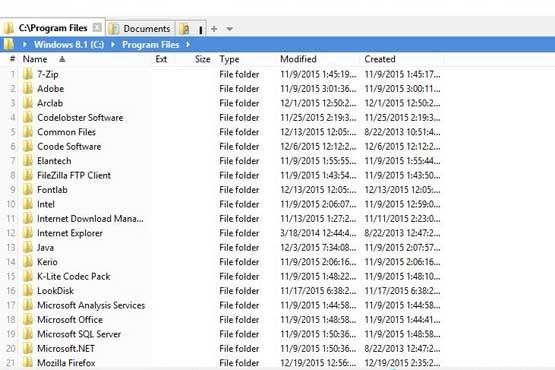Viewport: 555px width, 370px height.
Task: Select the Intel folder icon
Action: [x=28, y=204]
